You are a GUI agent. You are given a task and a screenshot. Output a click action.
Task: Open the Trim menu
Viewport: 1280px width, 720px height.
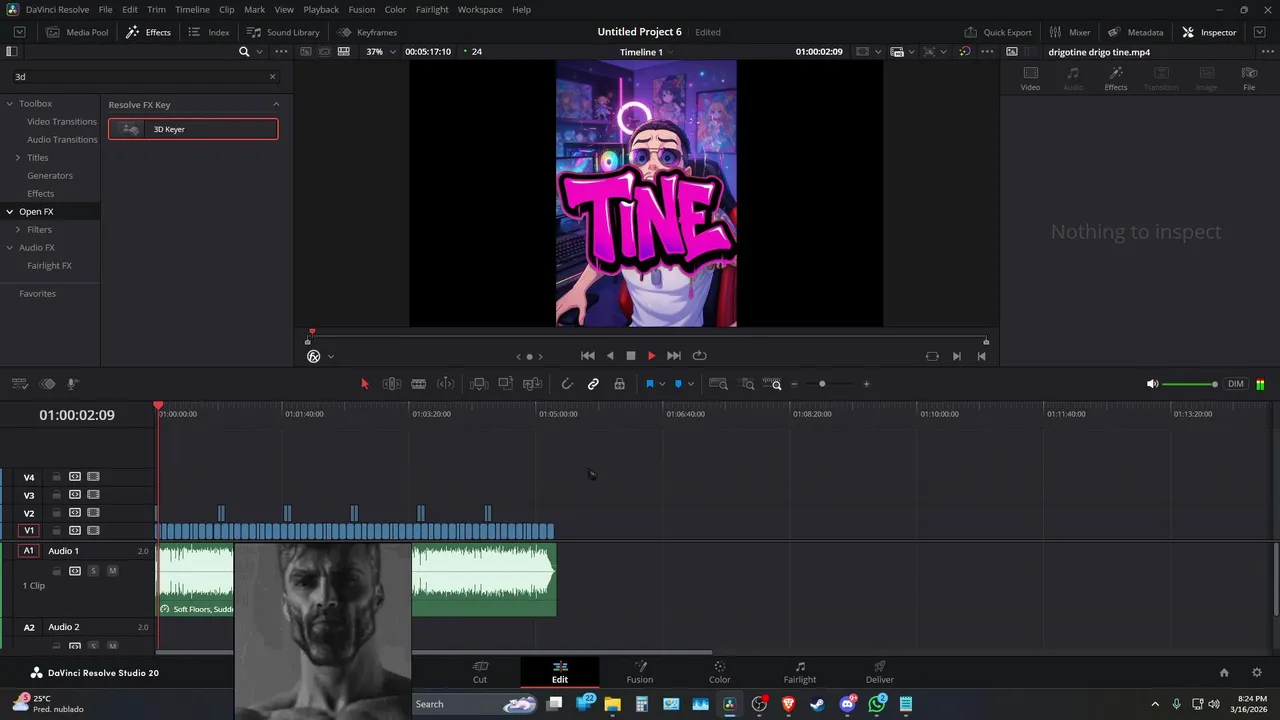pos(156,9)
